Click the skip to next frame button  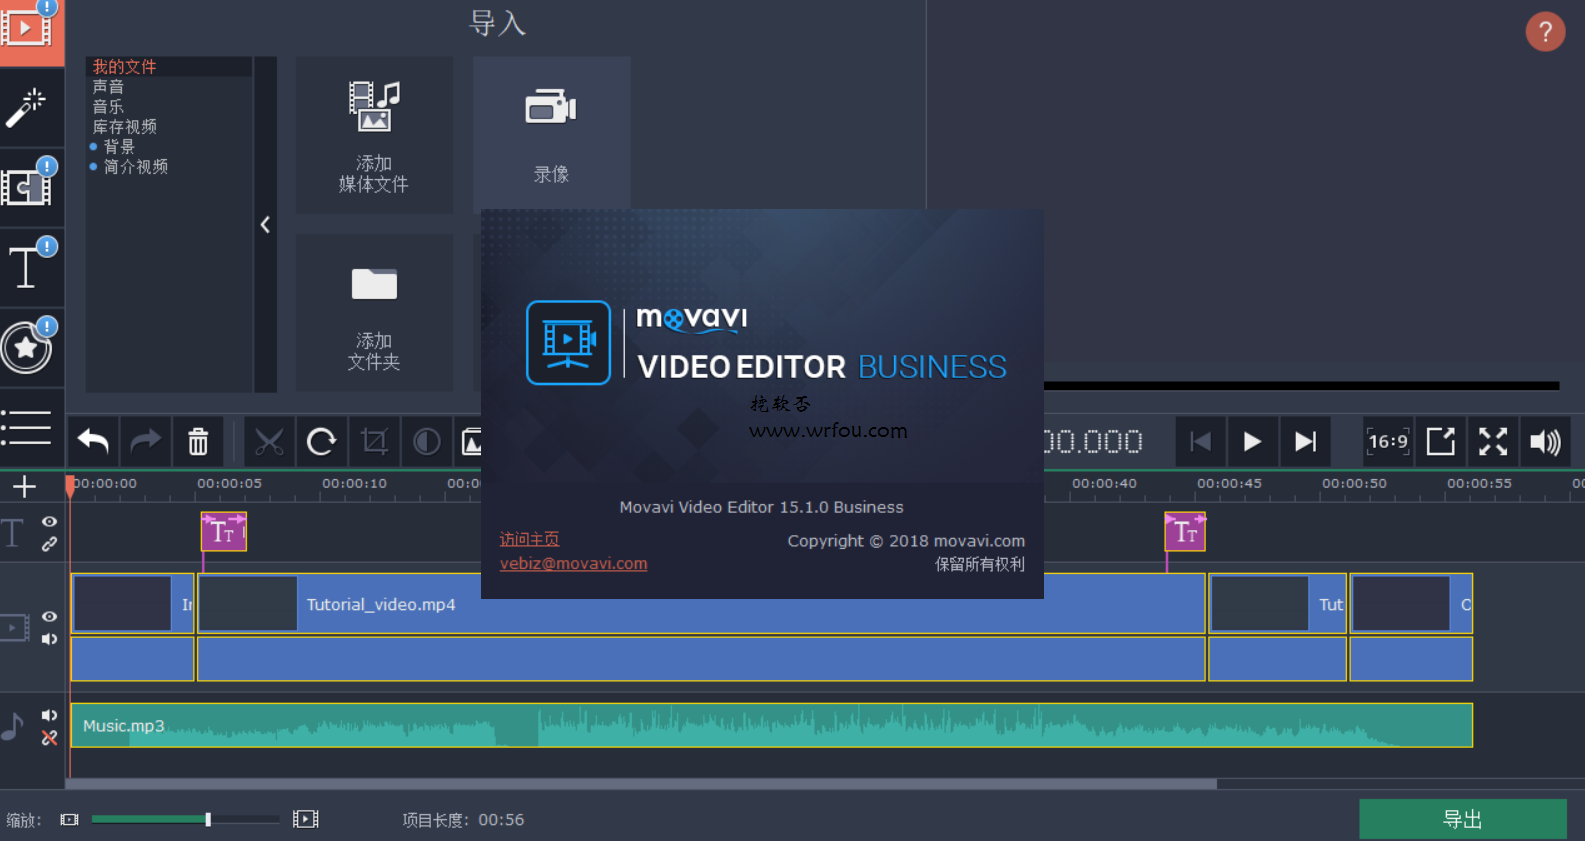point(1305,441)
